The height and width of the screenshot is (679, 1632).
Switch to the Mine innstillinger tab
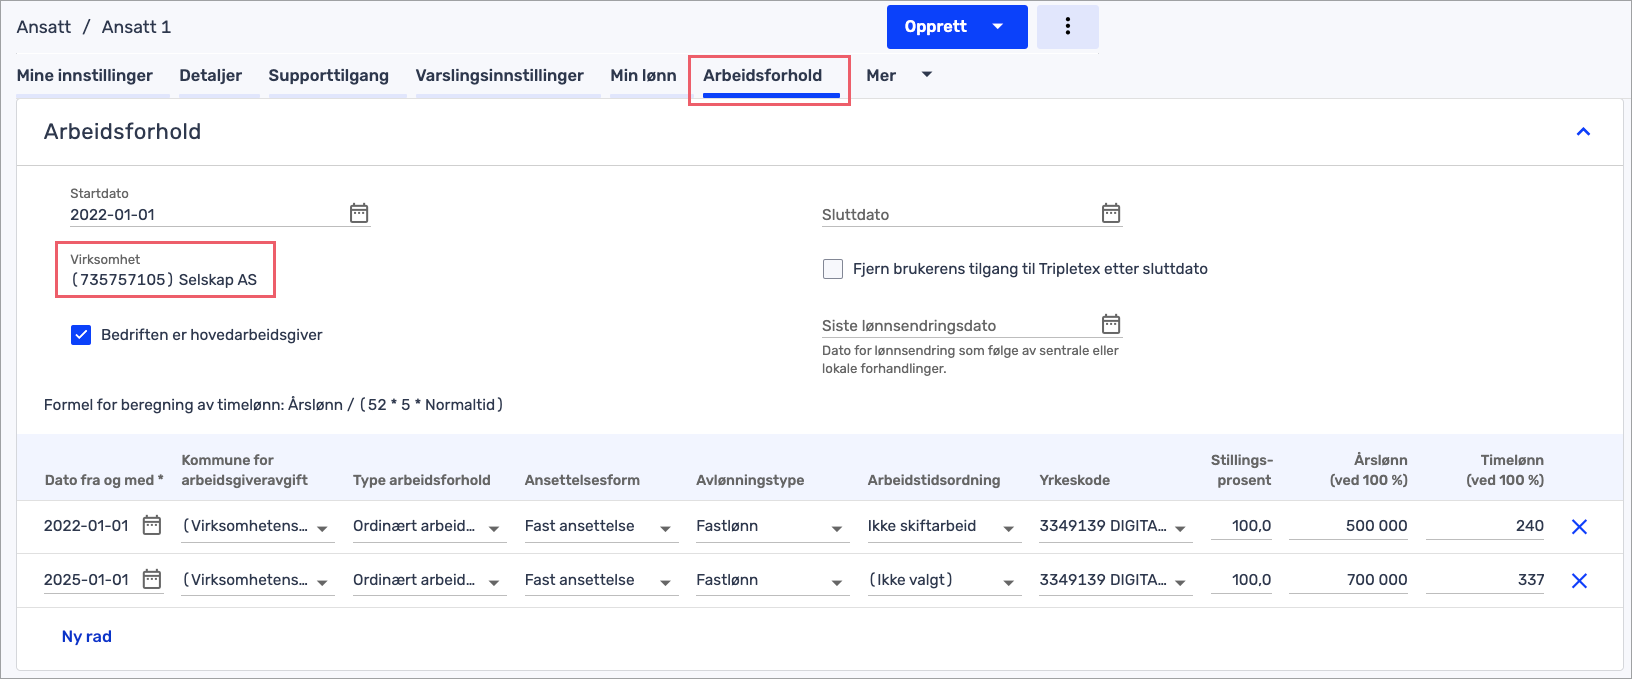point(85,75)
